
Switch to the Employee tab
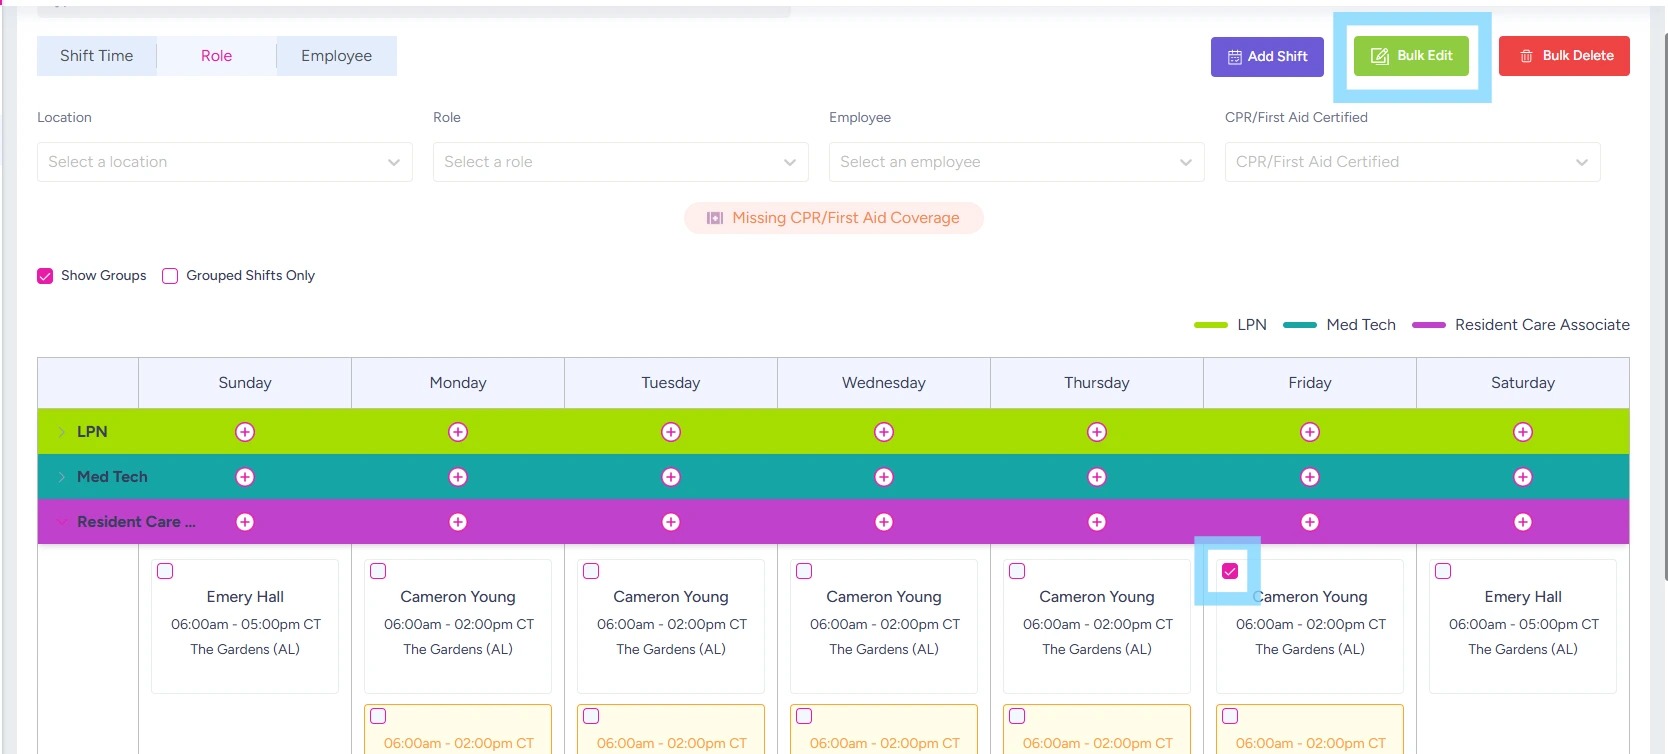pos(336,56)
